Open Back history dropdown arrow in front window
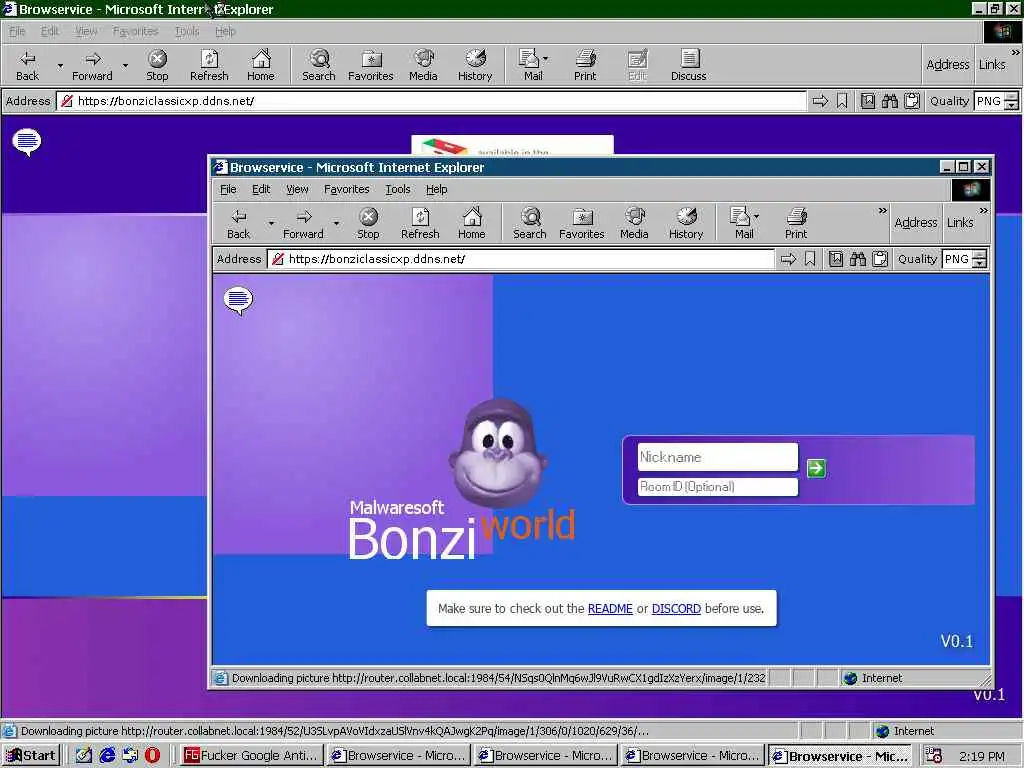This screenshot has height=768, width=1024. [x=271, y=223]
